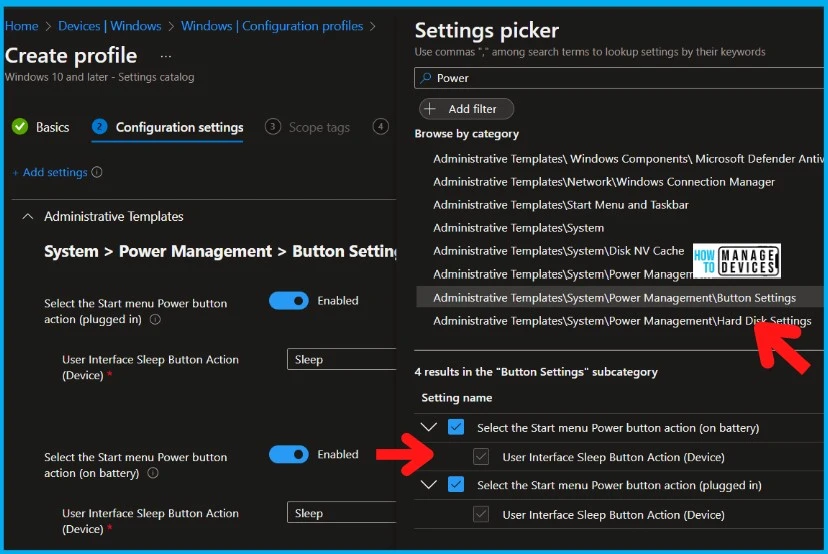Click the step 4 circle icon

[x=380, y=127]
